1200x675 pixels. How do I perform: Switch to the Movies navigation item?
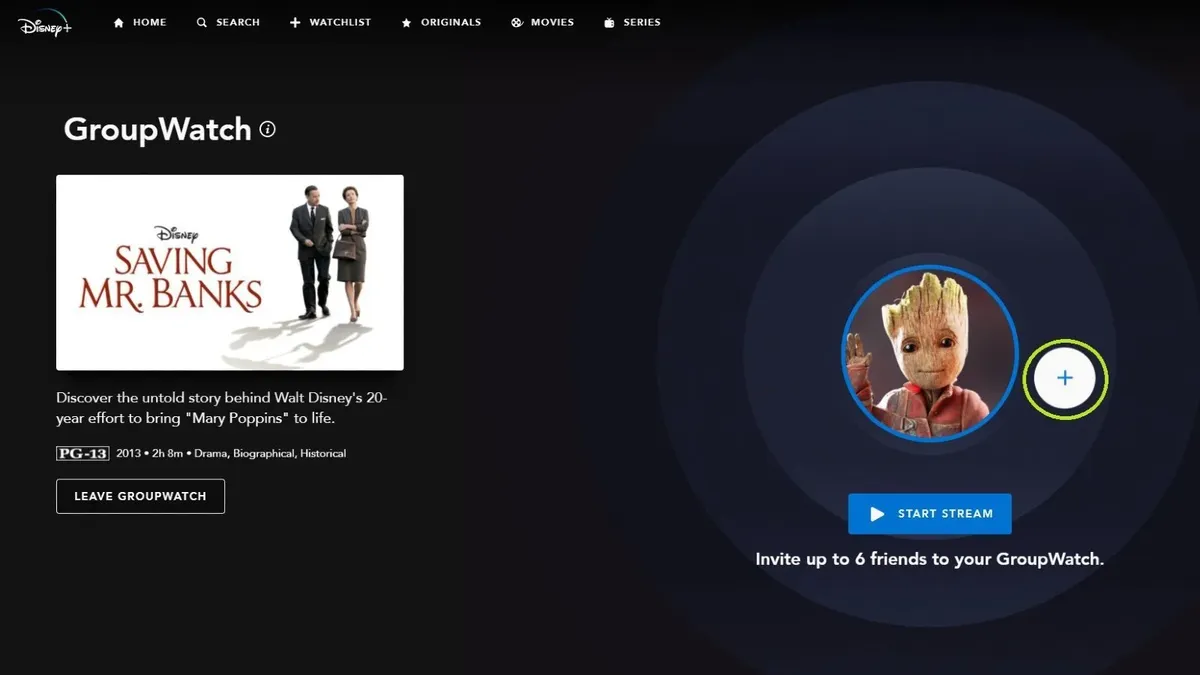(543, 22)
